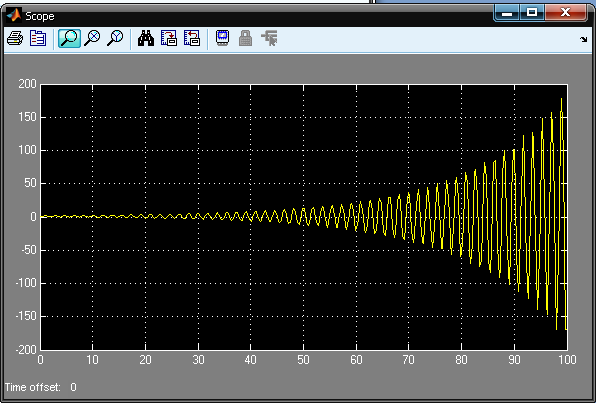Restore saved axes settings
Viewport: 596px width, 403px height.
(192, 38)
